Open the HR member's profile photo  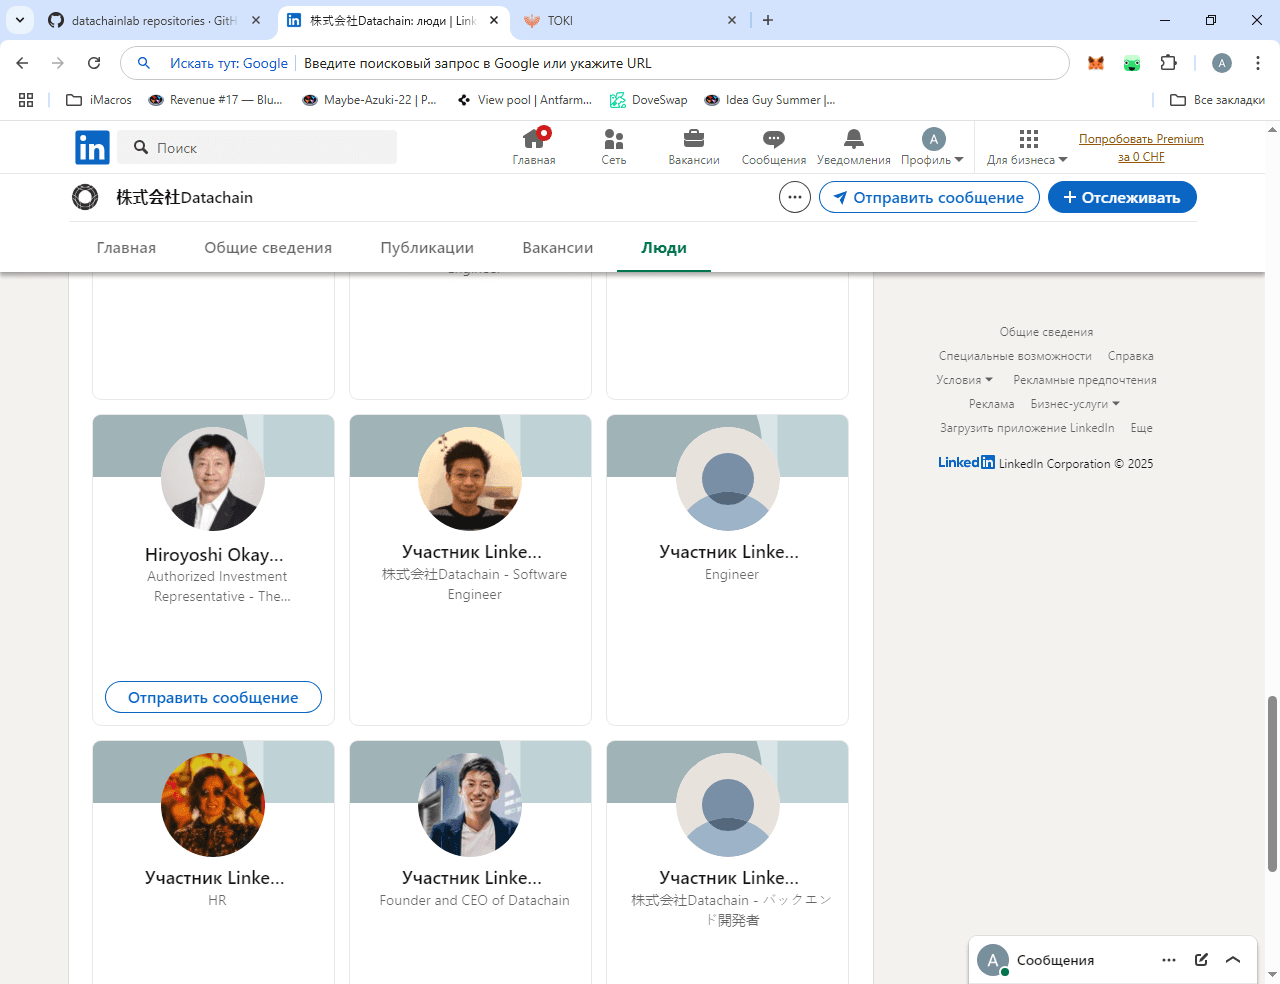(x=213, y=805)
